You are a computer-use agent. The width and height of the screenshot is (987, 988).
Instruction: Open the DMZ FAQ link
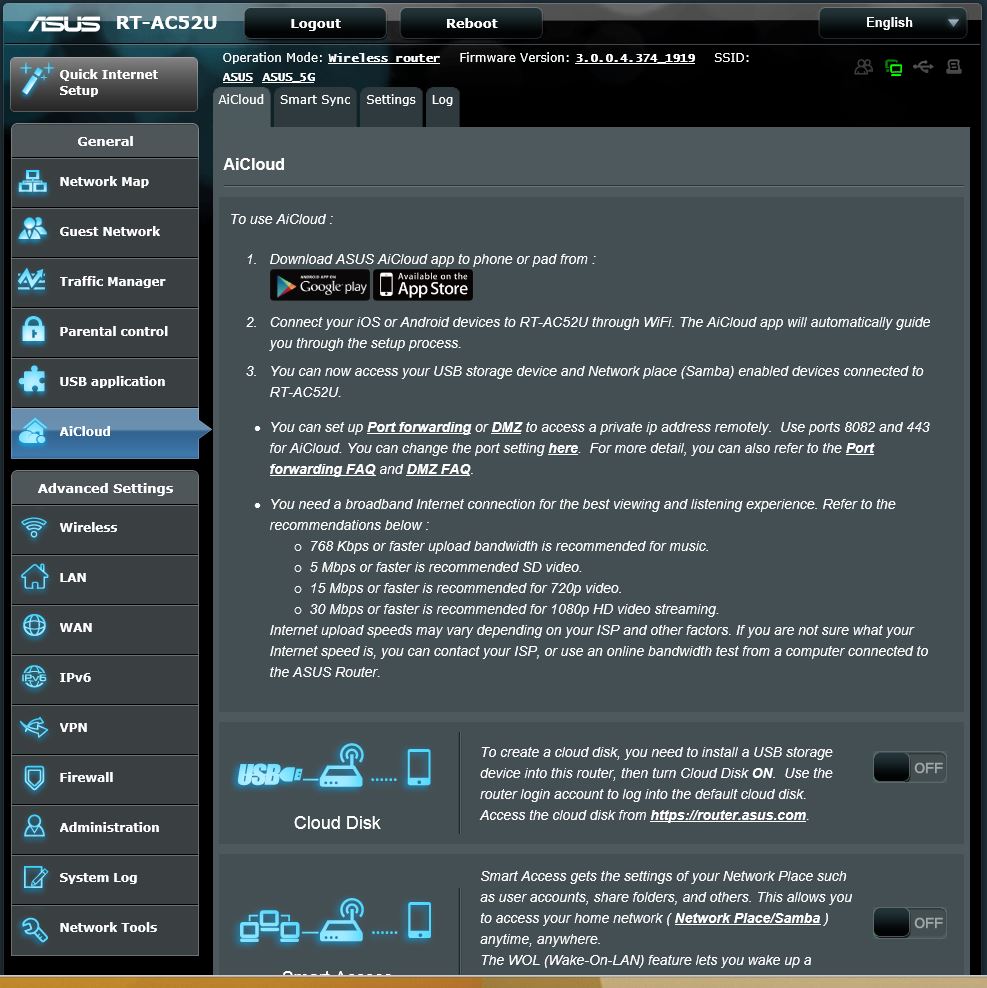pyautogui.click(x=439, y=469)
